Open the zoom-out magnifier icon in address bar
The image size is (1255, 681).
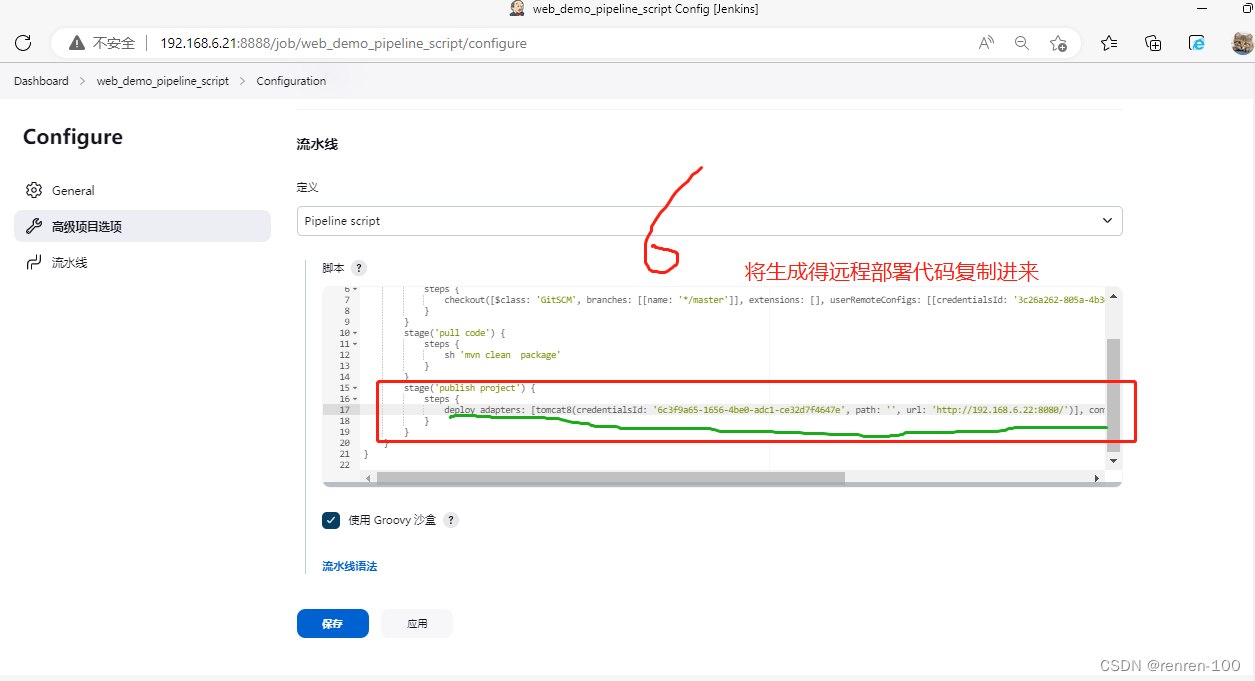(x=1022, y=43)
